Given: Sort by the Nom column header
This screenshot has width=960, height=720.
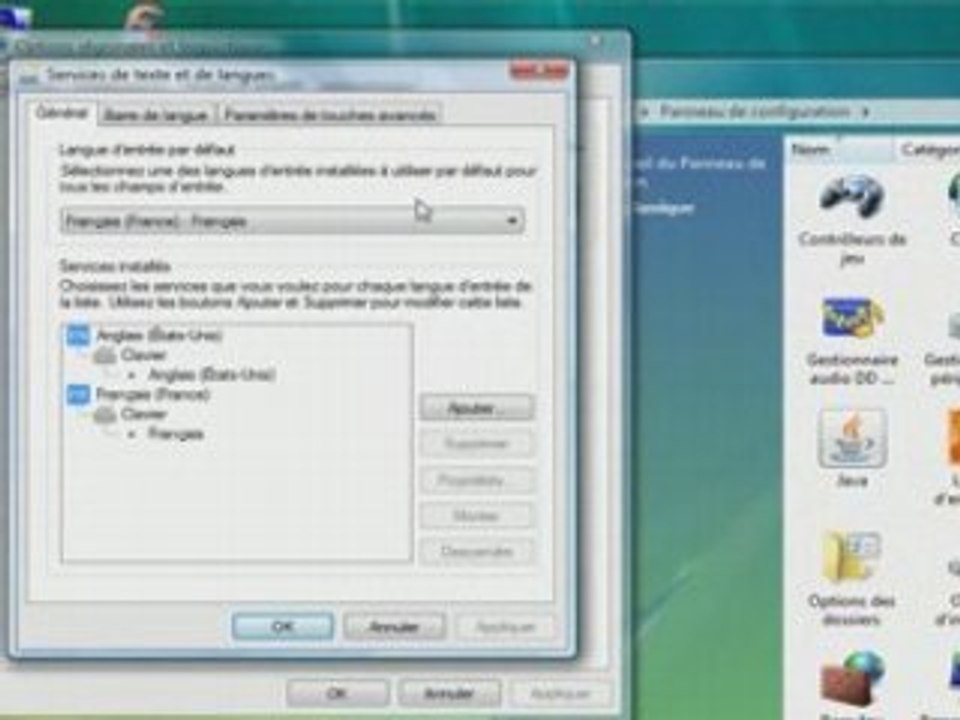Looking at the screenshot, I should [x=839, y=149].
